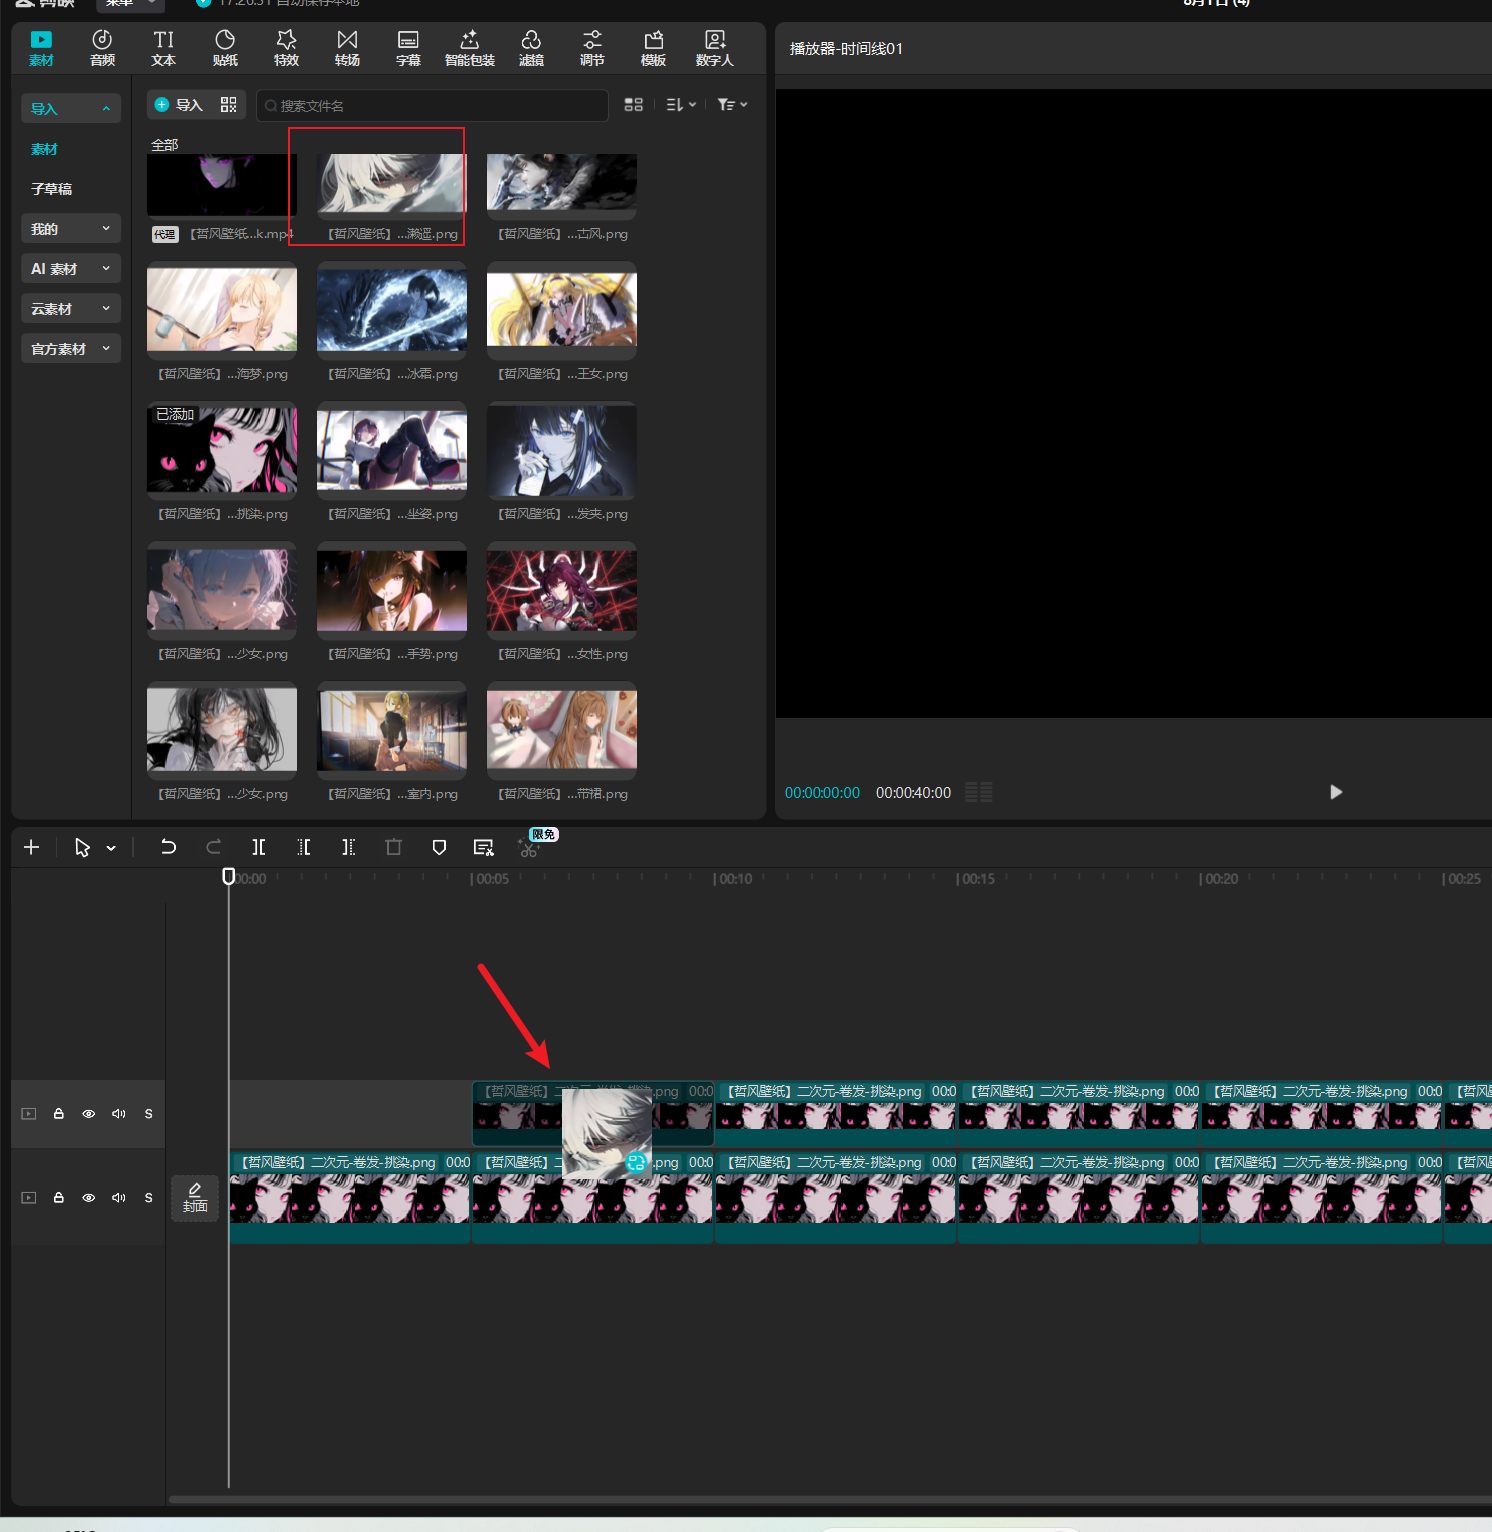Play the preview in the player
Screen dimensions: 1492x1532
coord(1336,792)
